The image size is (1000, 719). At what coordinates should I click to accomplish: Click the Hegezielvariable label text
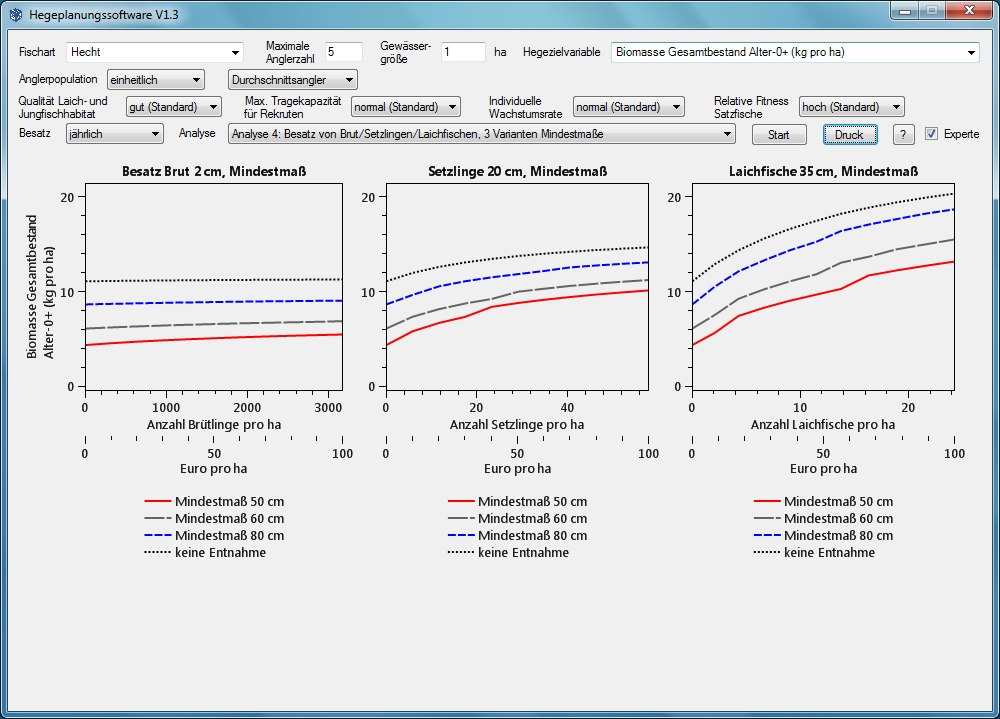point(562,52)
